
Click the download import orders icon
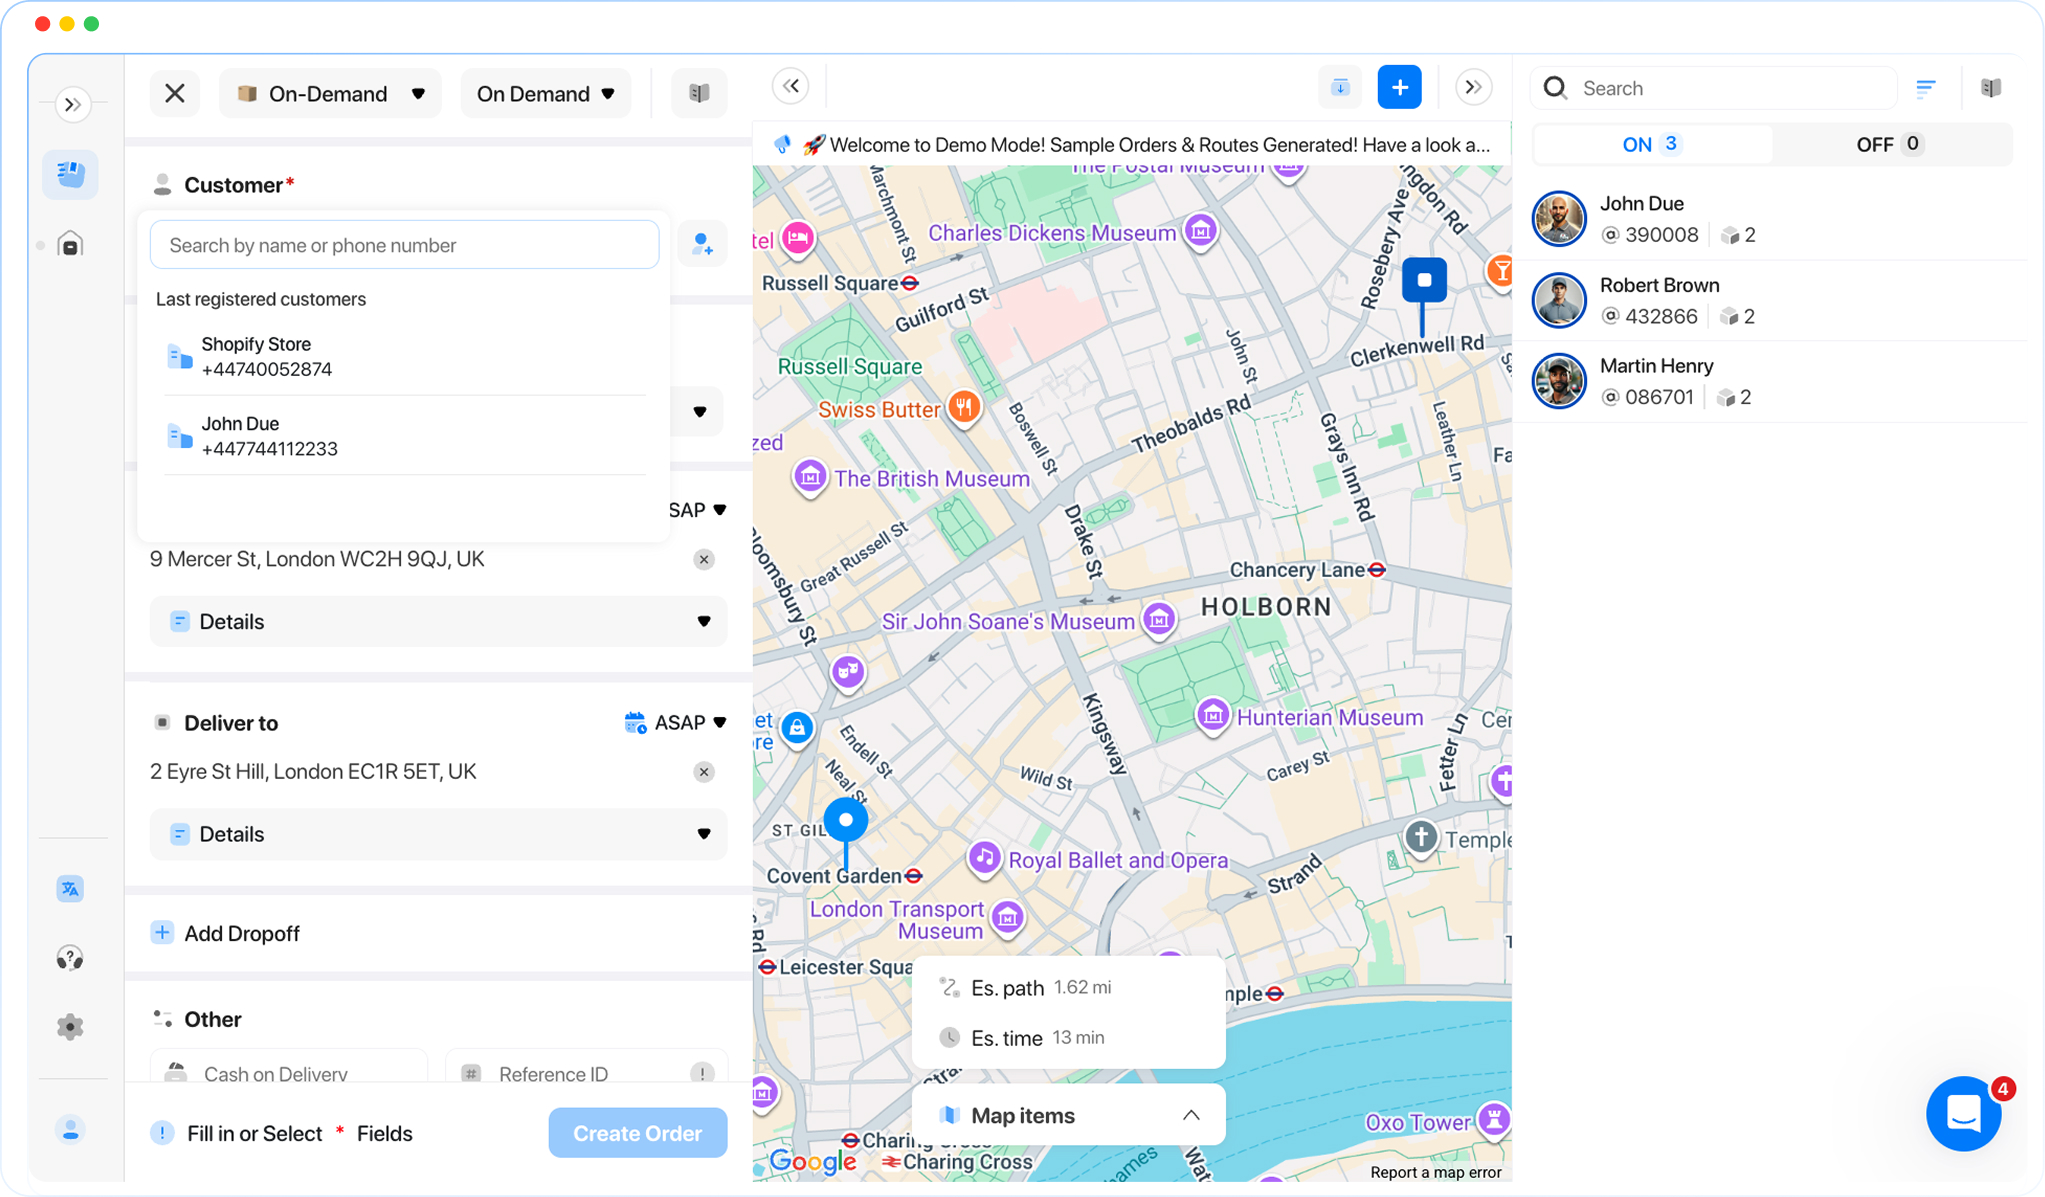tap(1340, 88)
